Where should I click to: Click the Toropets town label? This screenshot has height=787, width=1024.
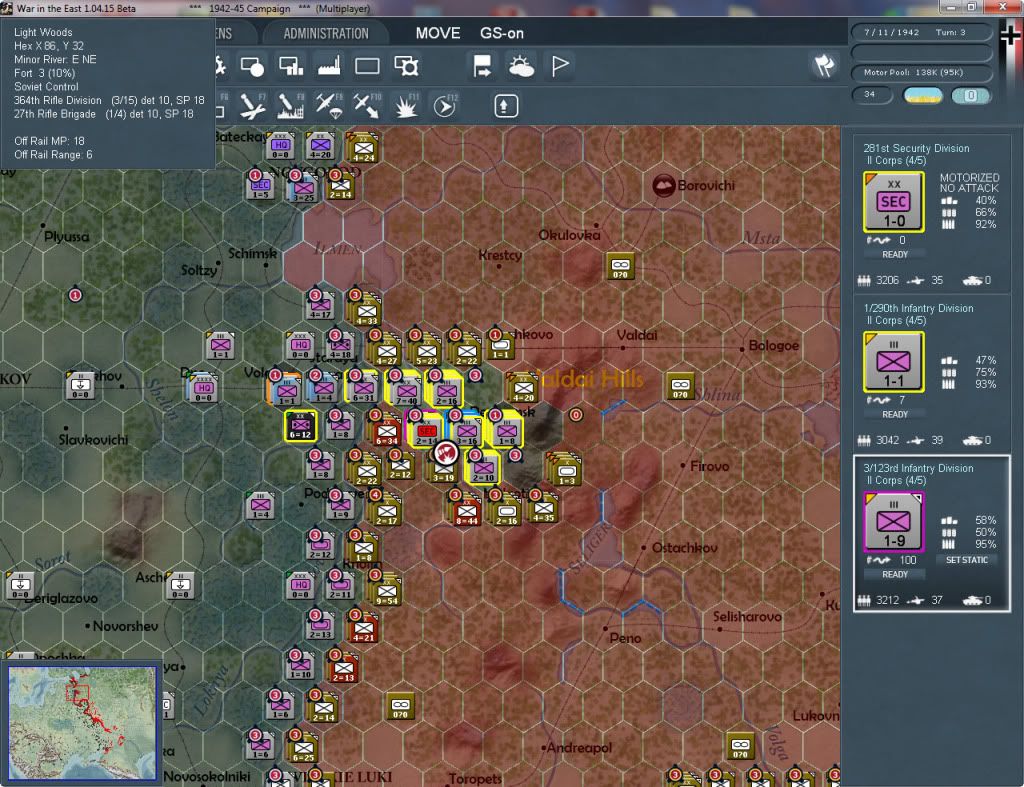(475, 778)
